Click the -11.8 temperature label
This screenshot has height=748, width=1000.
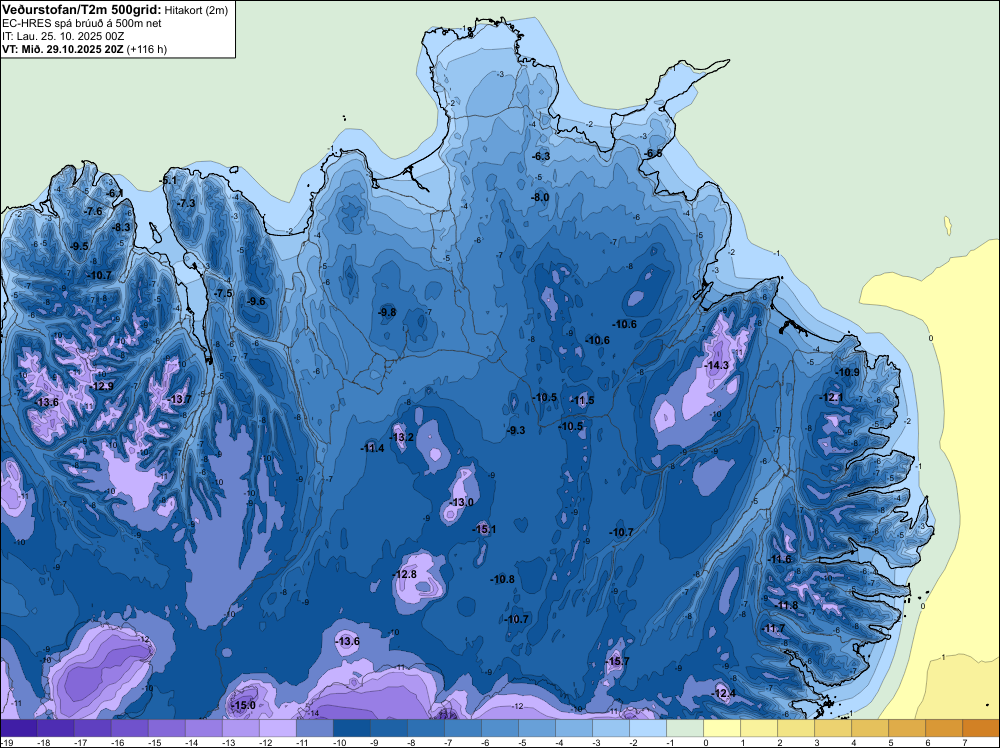tap(786, 605)
